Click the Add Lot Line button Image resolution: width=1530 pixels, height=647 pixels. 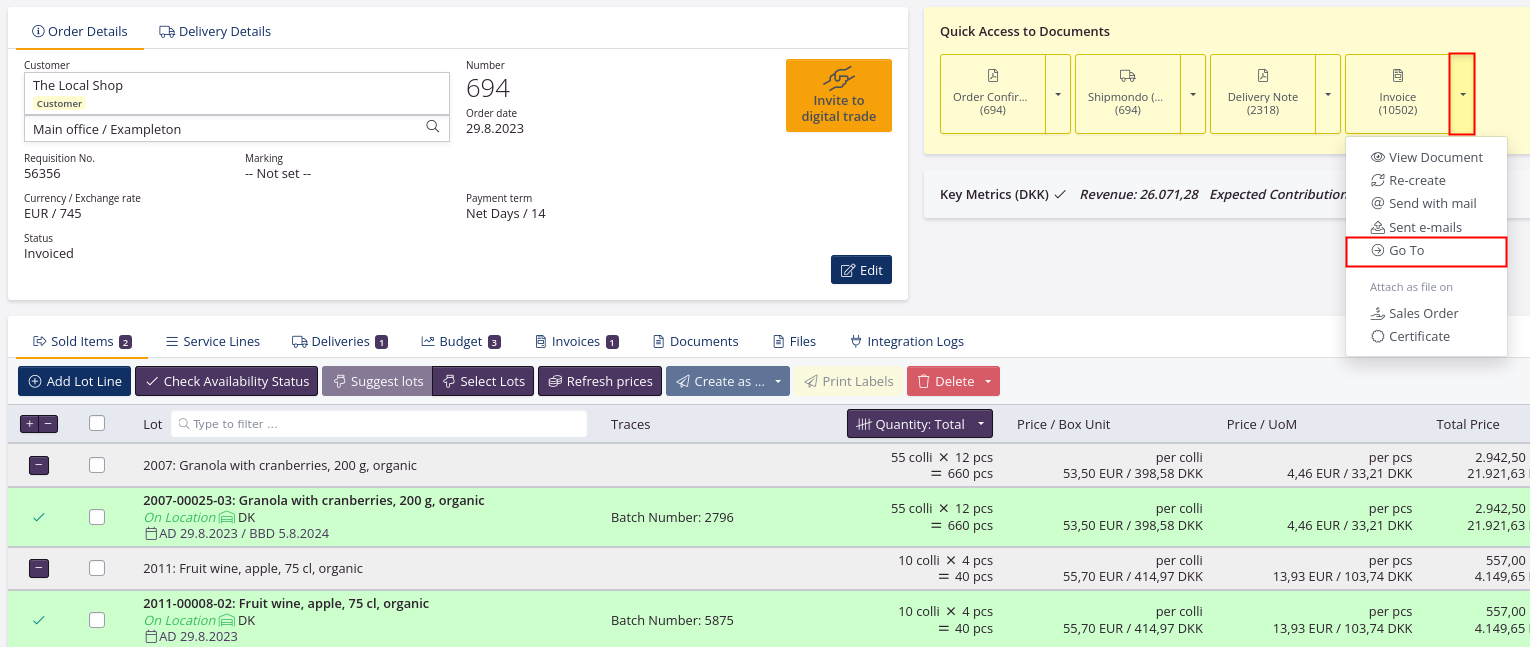click(74, 381)
